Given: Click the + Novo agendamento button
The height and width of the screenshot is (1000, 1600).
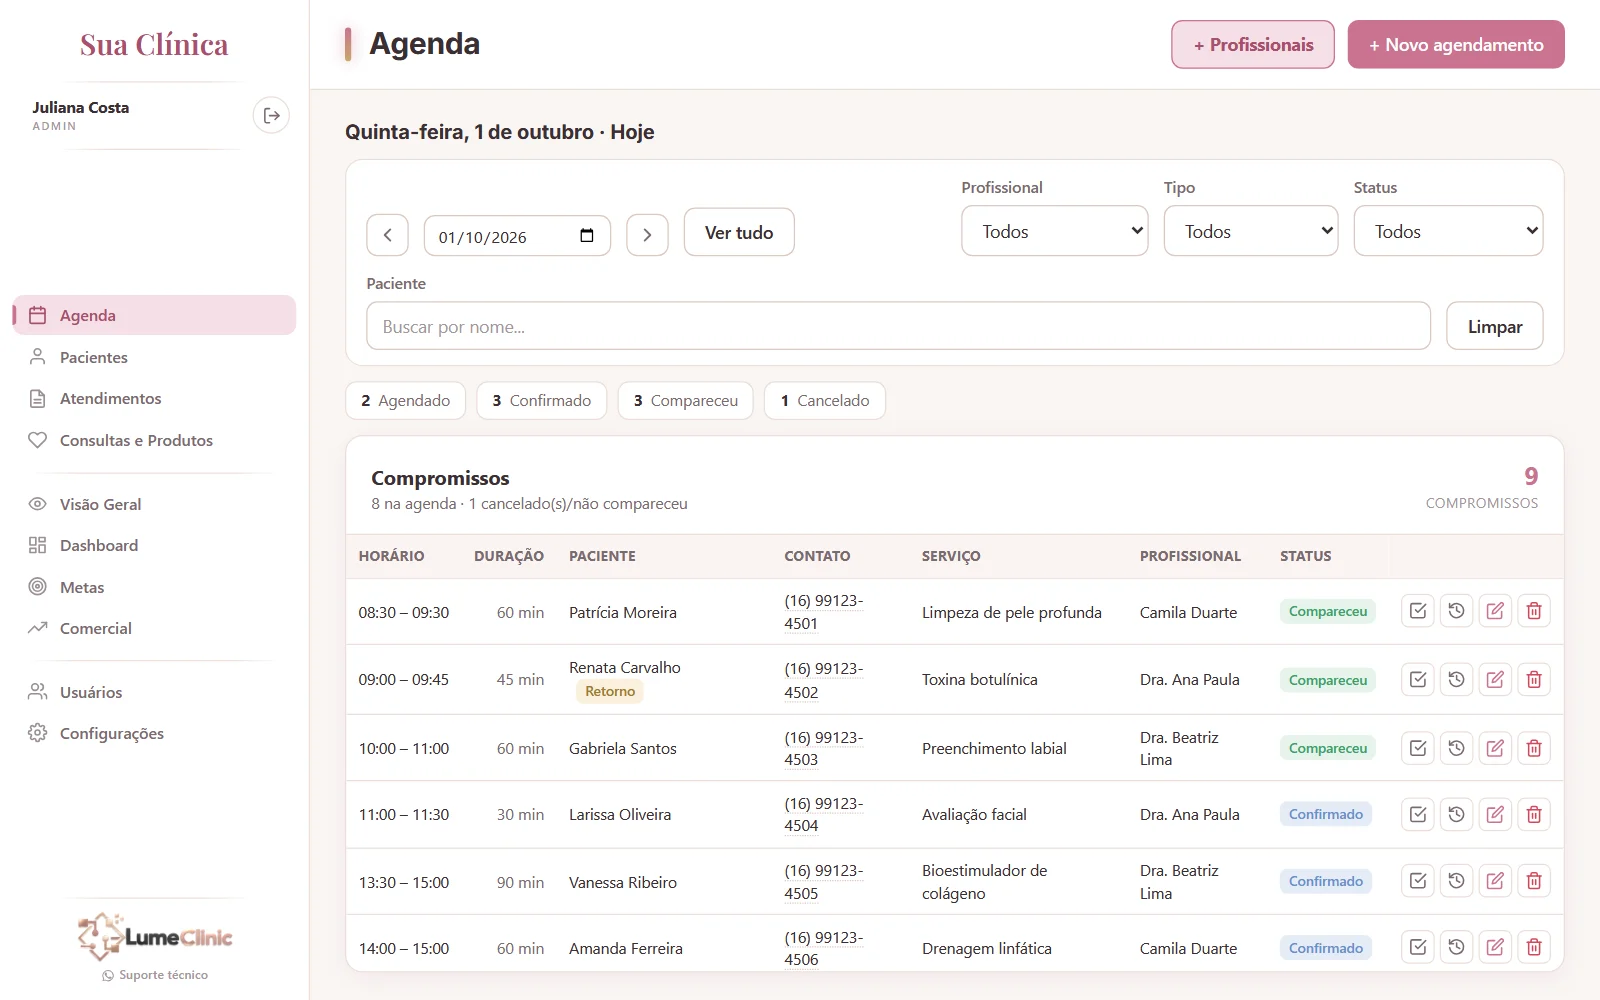Looking at the screenshot, I should (x=1456, y=45).
